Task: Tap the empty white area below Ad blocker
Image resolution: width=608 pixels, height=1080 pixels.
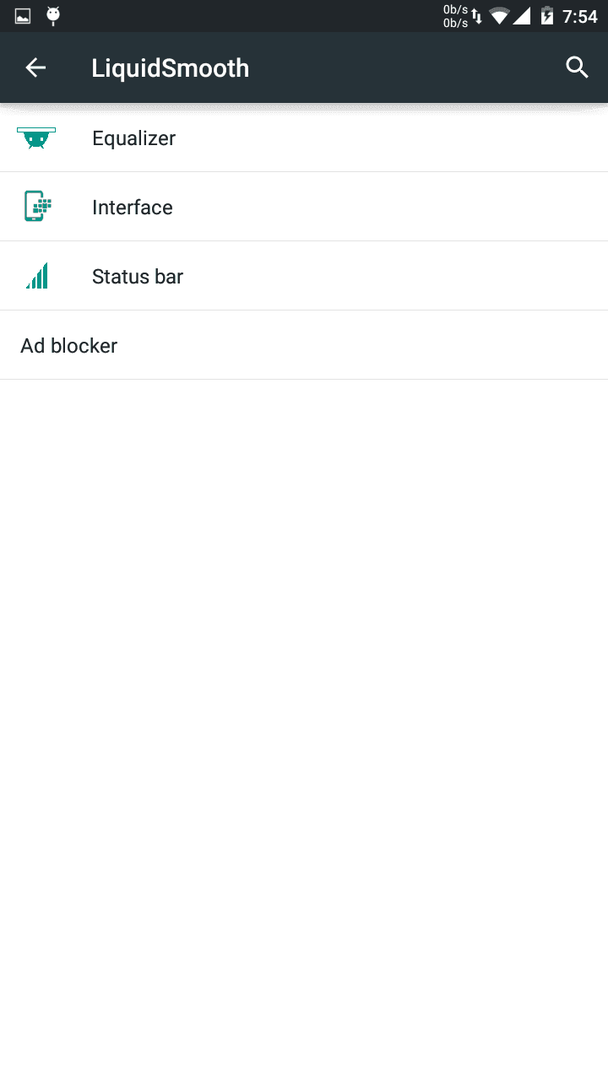Action: pyautogui.click(x=304, y=729)
